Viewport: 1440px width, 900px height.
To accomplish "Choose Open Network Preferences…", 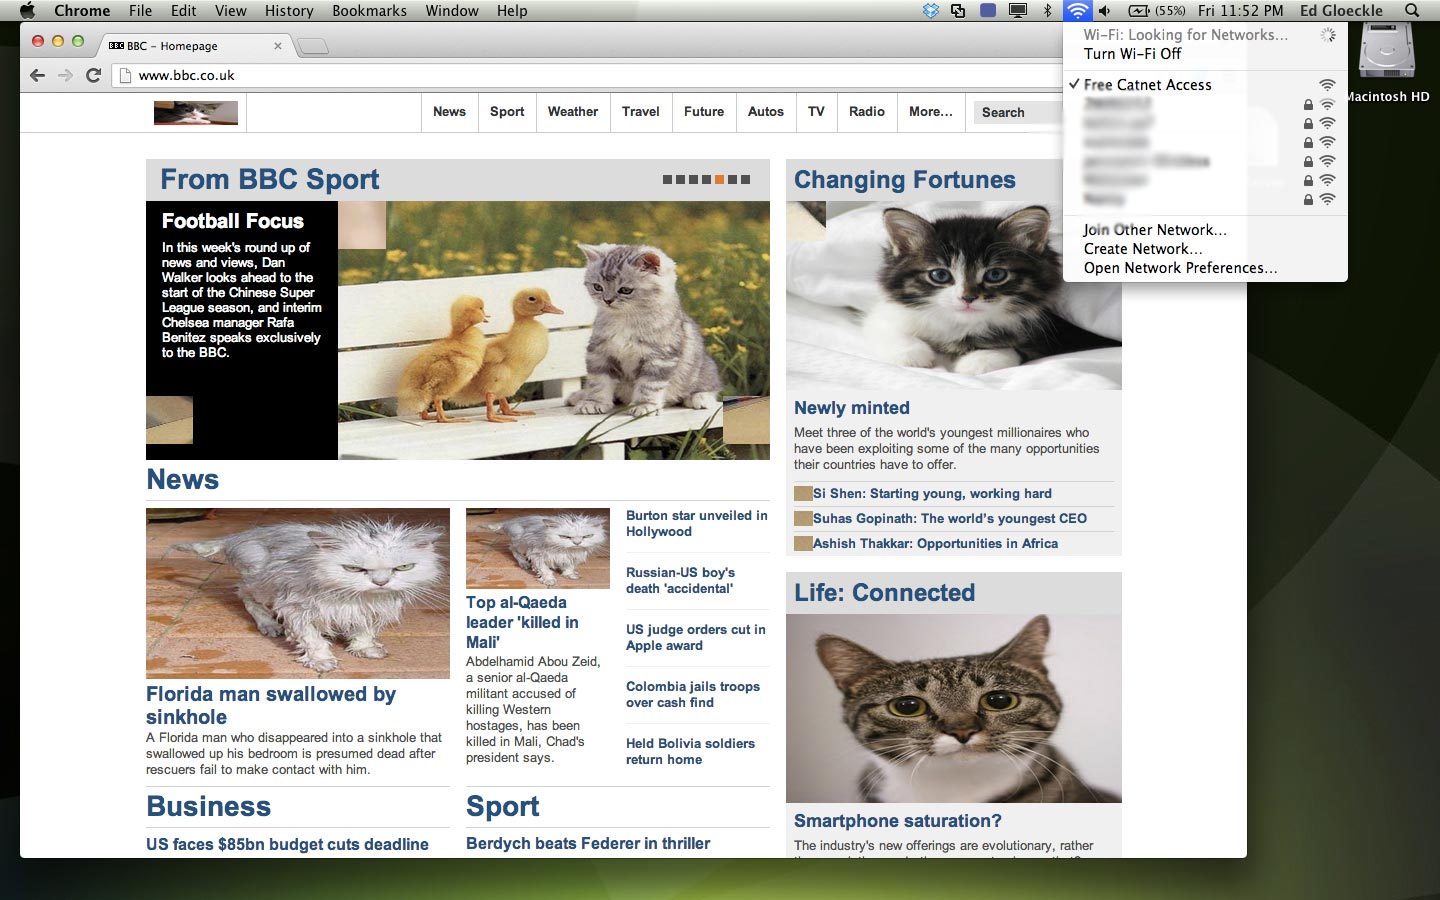I will click(1180, 268).
